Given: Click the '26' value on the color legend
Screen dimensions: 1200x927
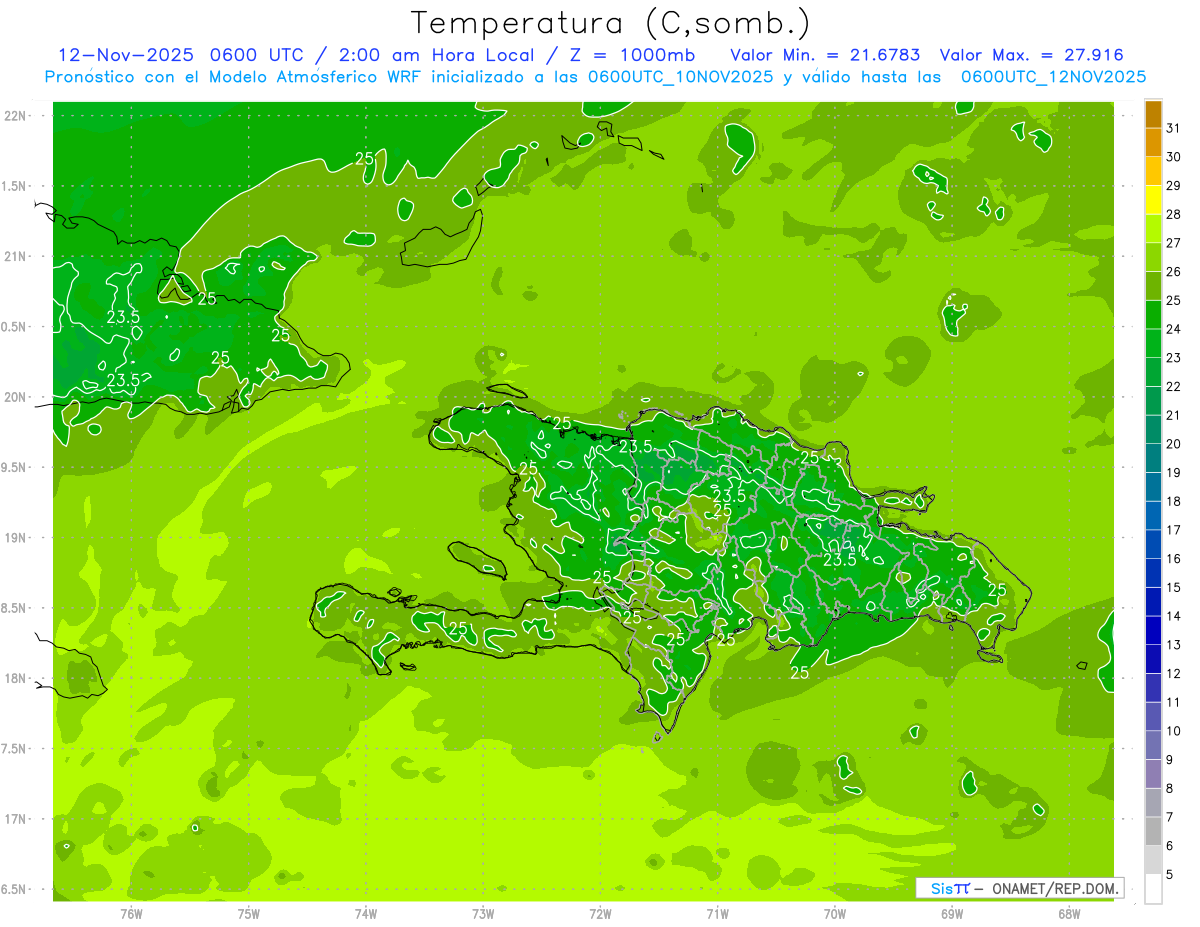Looking at the screenshot, I should pos(1173,272).
